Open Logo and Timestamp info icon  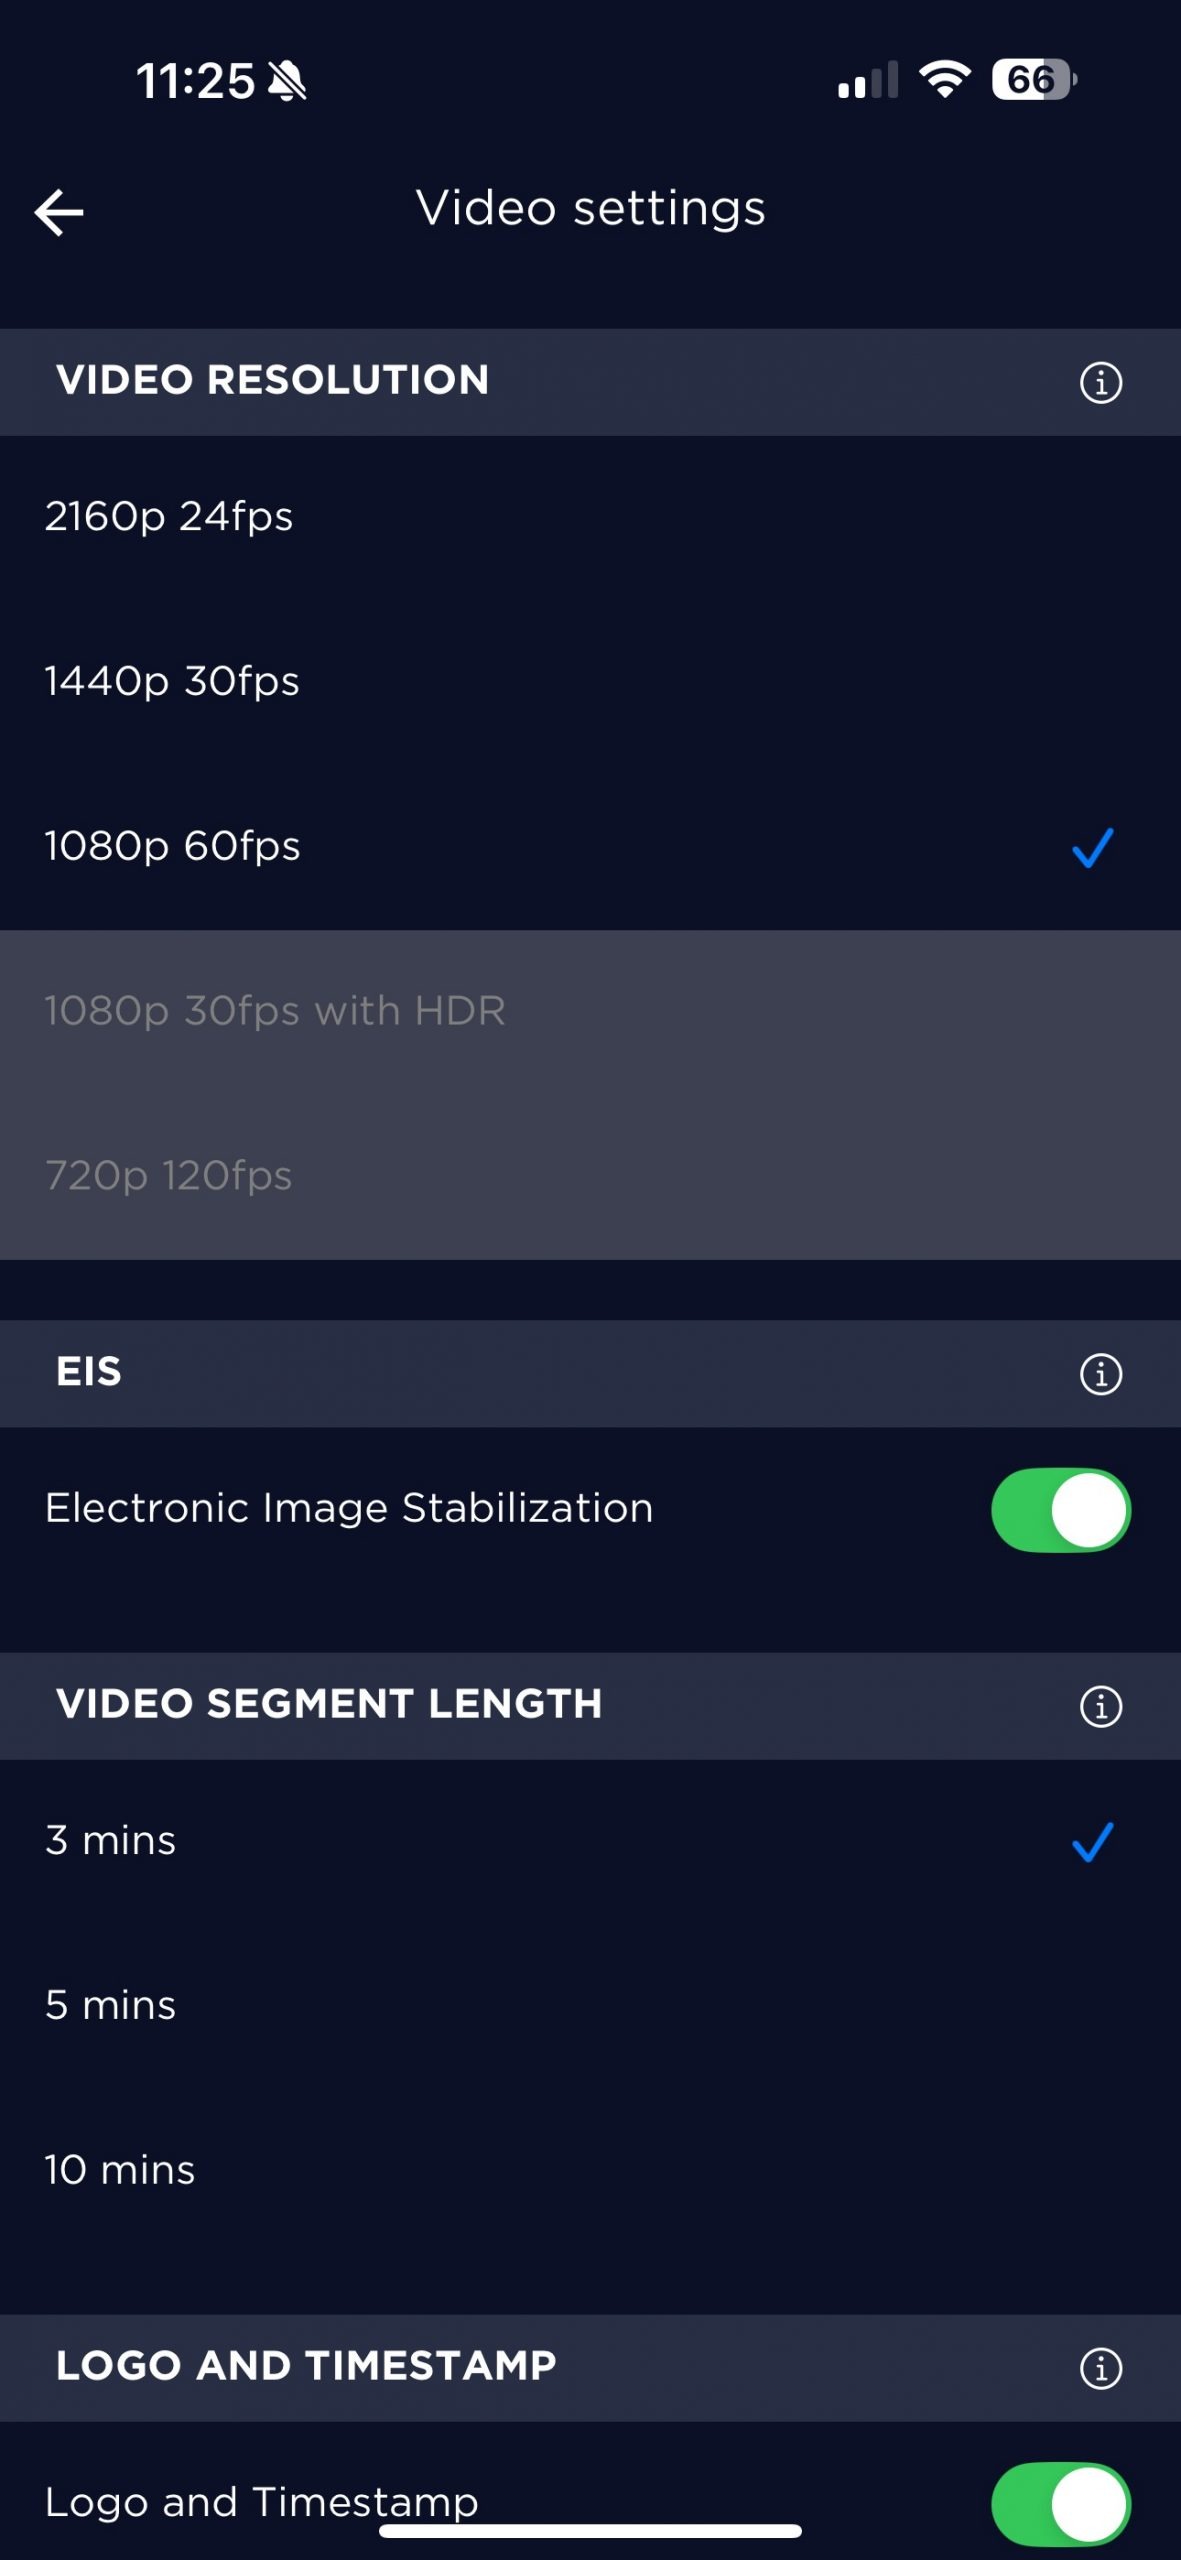(1100, 2368)
